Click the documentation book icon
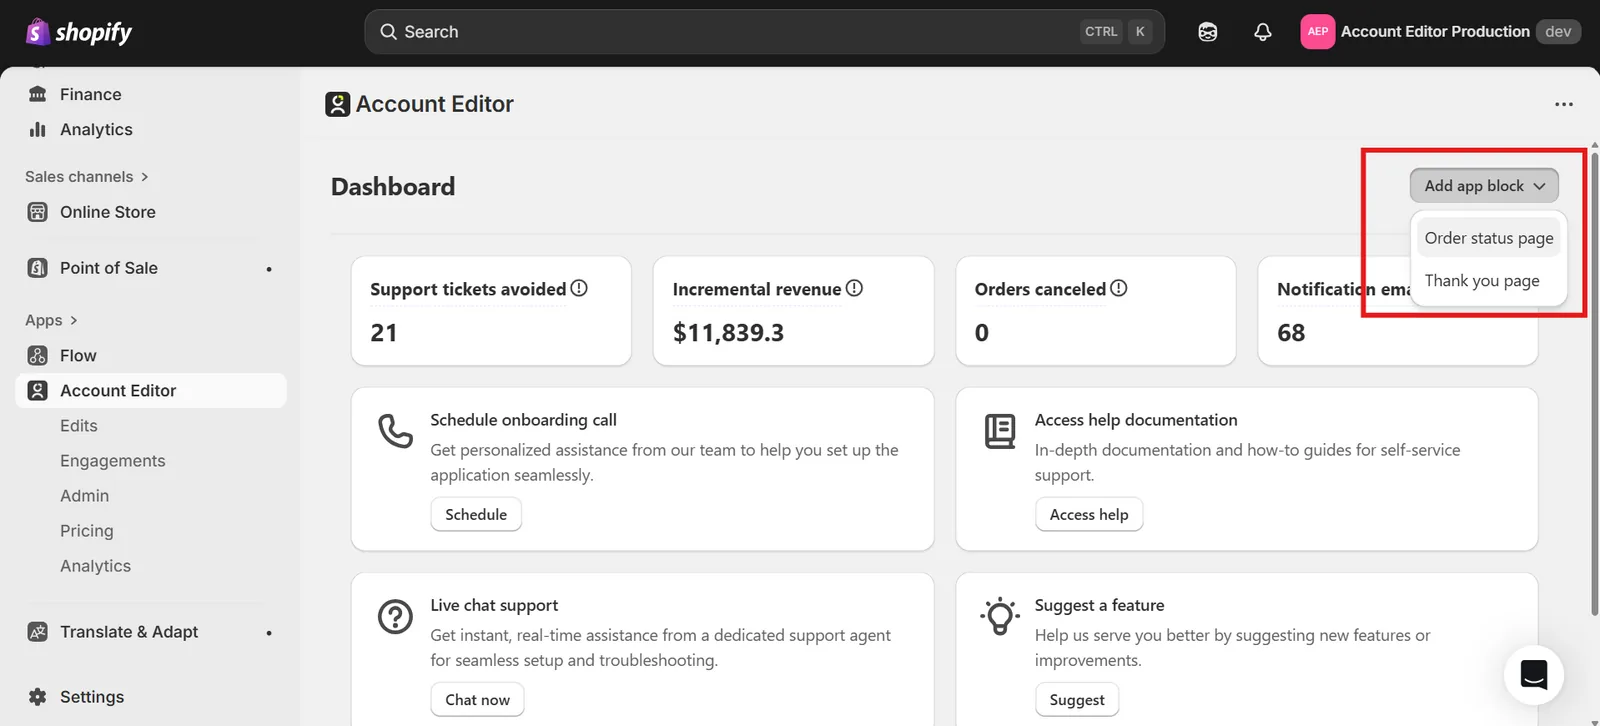Image resolution: width=1600 pixels, height=726 pixels. 1000,431
